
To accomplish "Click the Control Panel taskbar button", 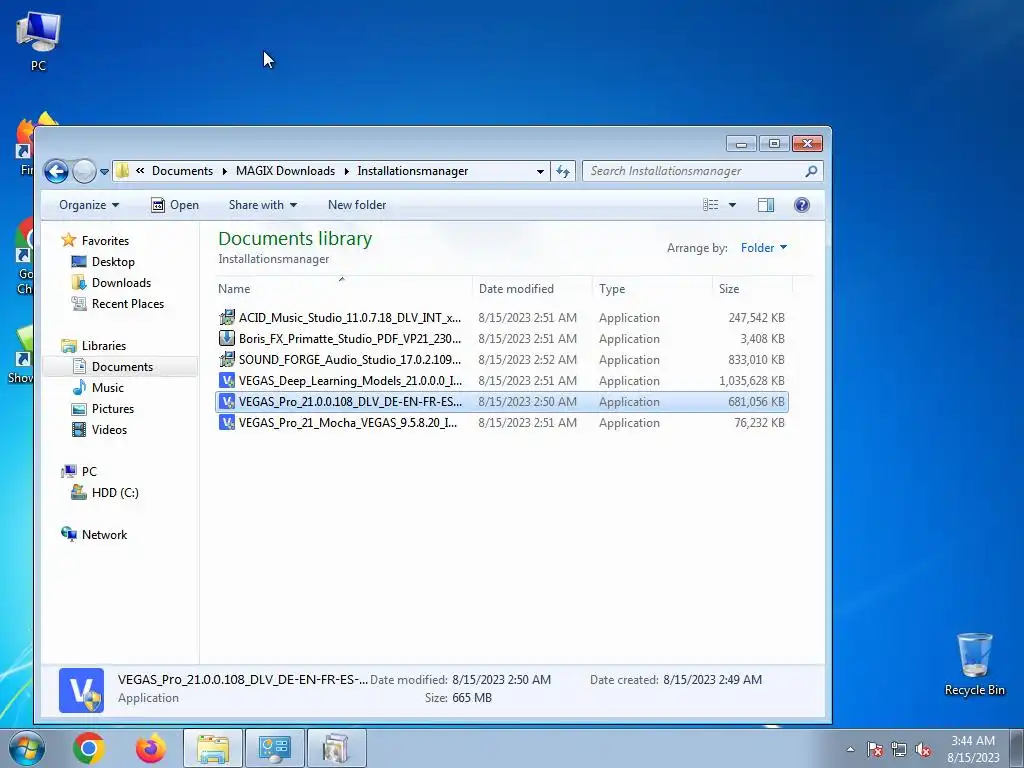I will coord(274,748).
